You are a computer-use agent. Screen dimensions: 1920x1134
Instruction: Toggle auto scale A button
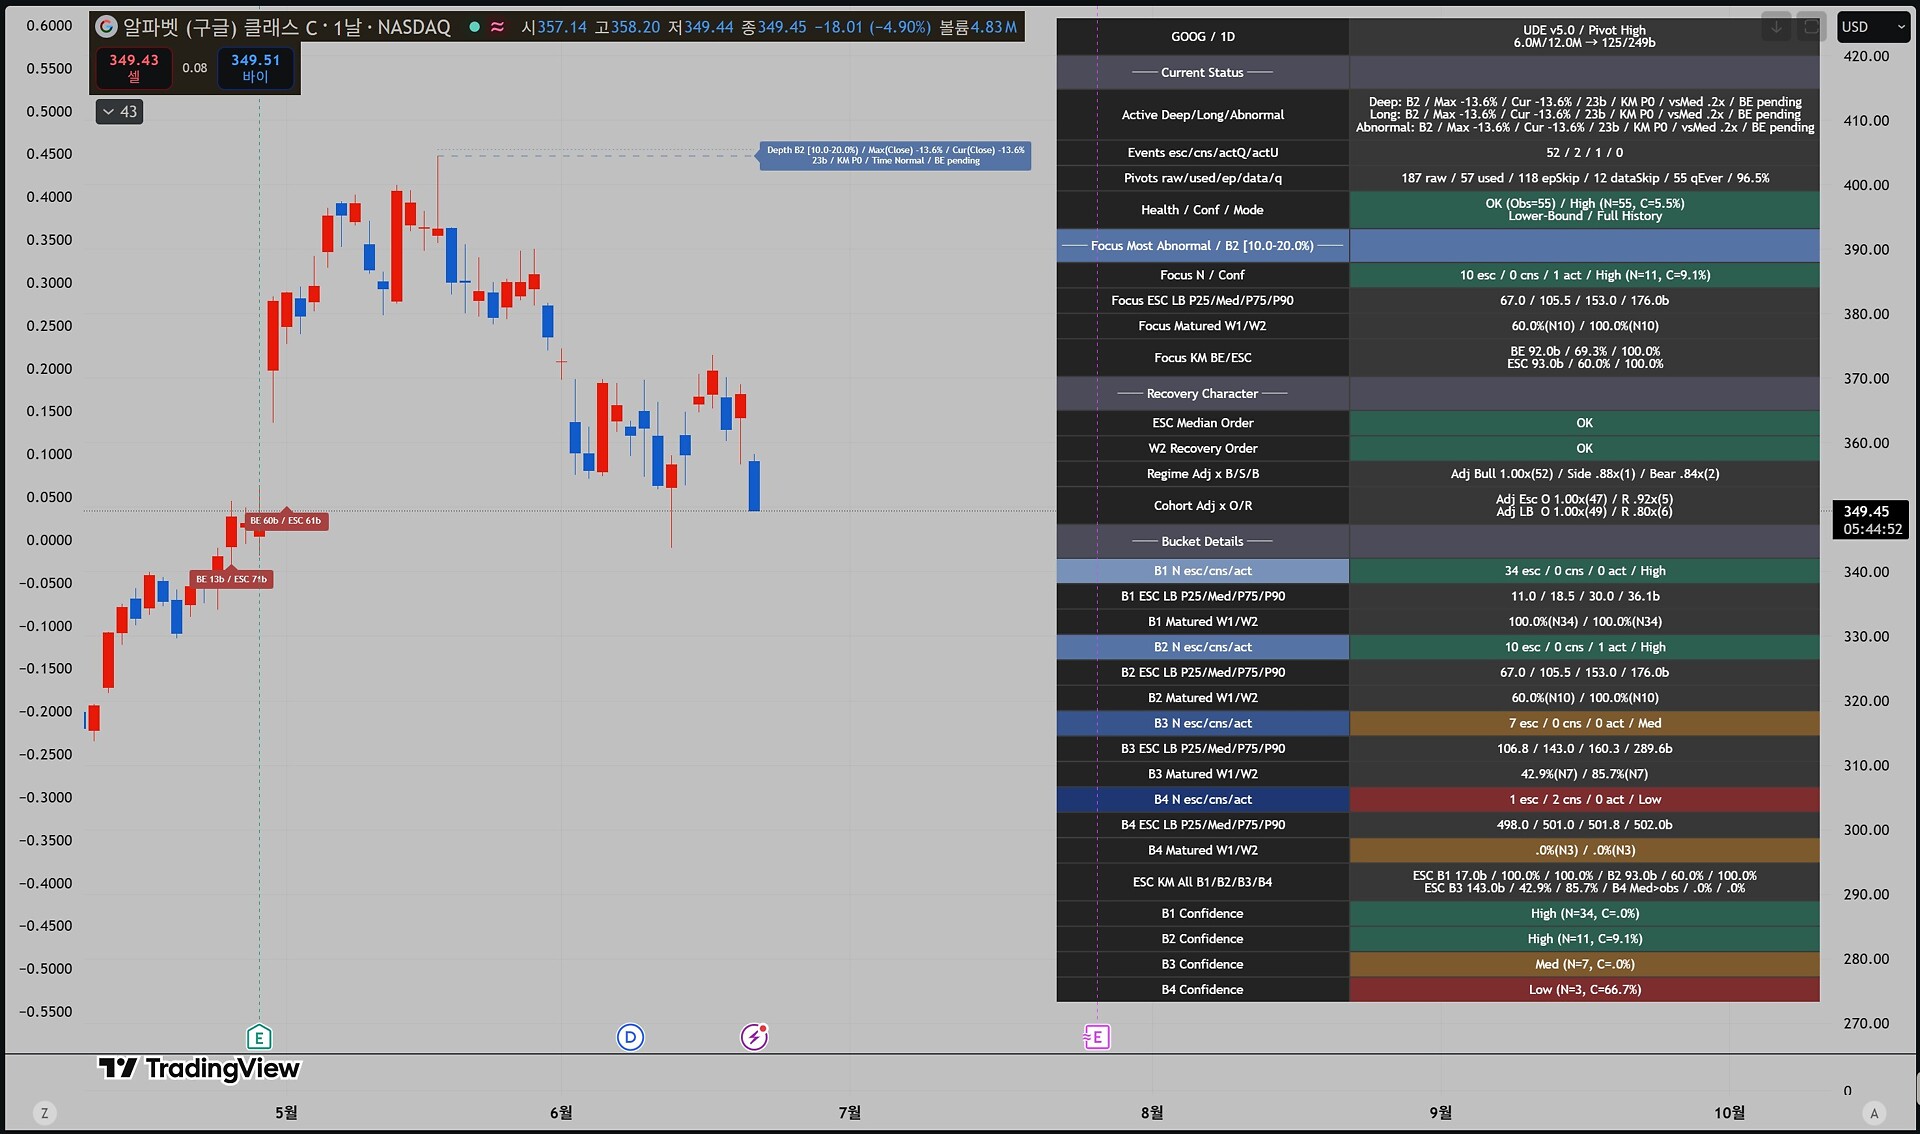point(1874,1113)
